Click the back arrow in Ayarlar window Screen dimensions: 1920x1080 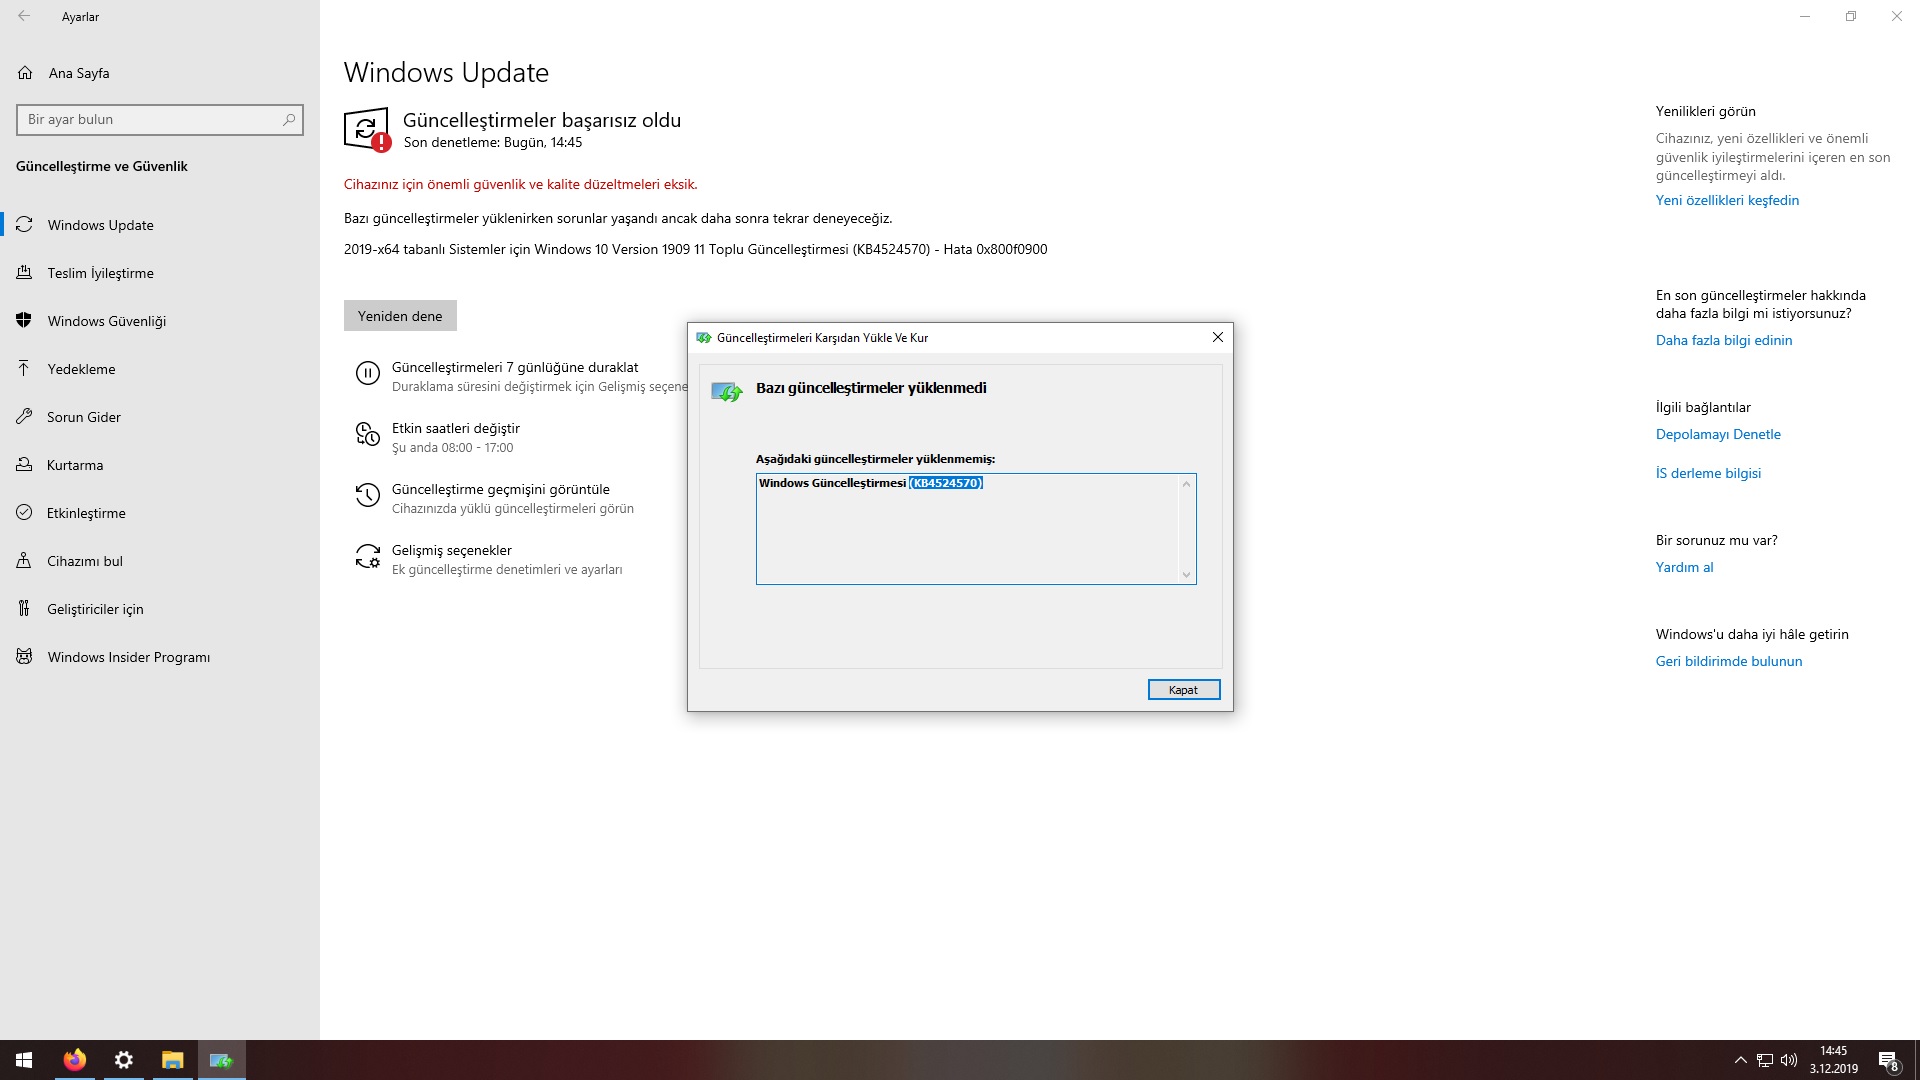click(x=24, y=16)
